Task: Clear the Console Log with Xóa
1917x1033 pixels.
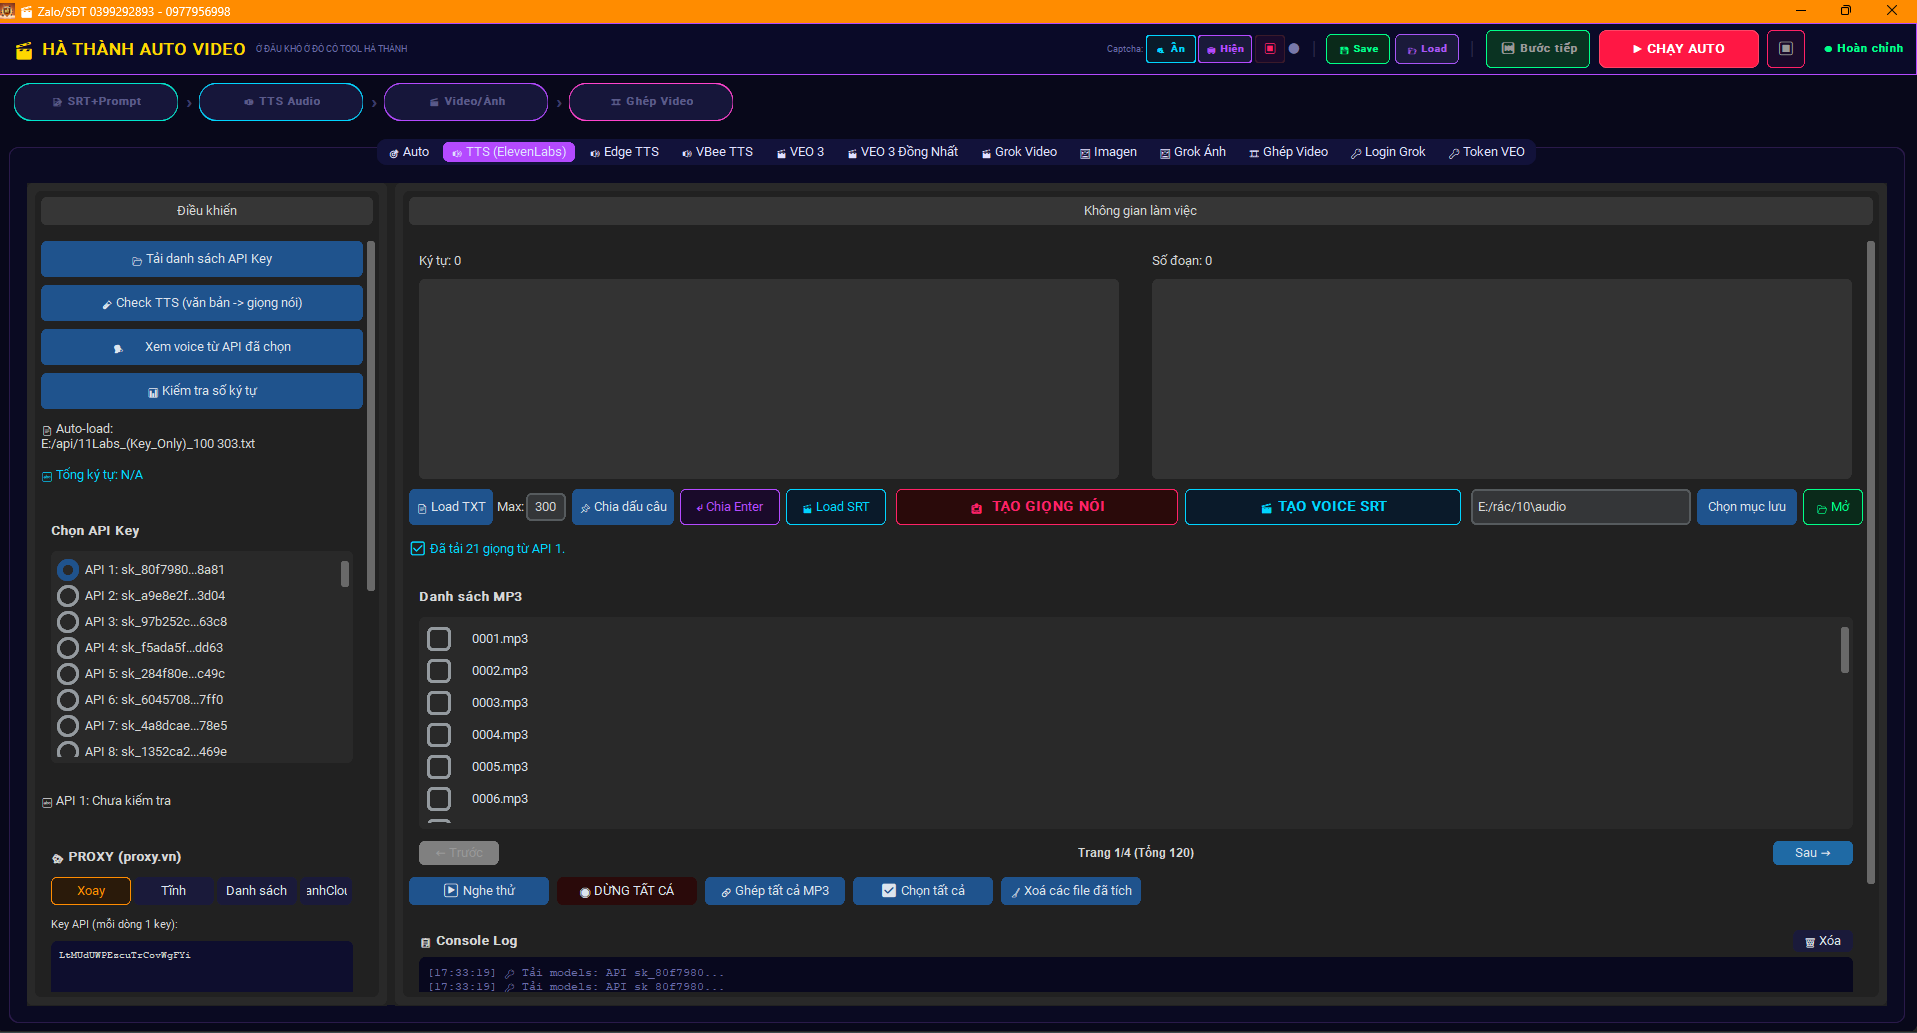Action: [1822, 941]
